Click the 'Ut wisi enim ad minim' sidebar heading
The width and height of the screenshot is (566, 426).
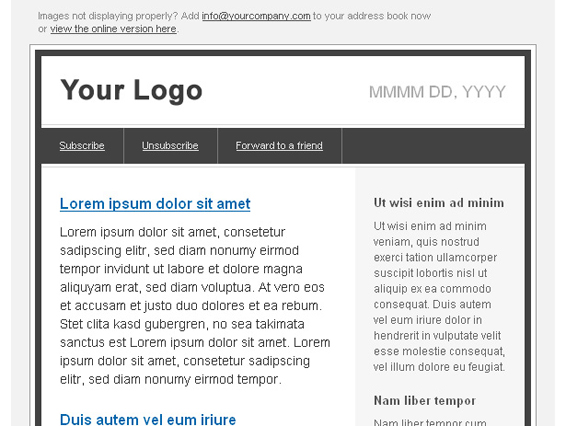tap(439, 203)
